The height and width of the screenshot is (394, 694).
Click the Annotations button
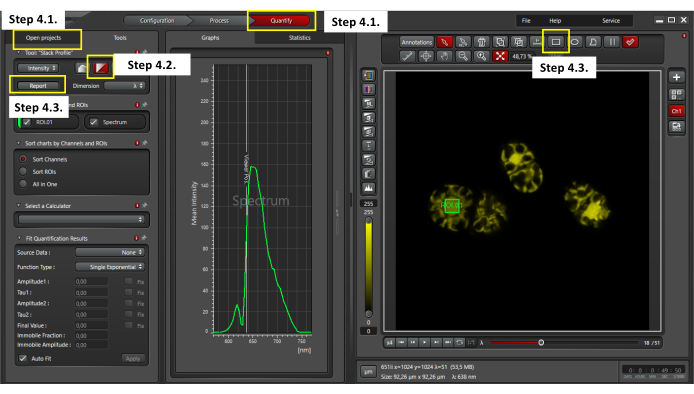pos(416,42)
